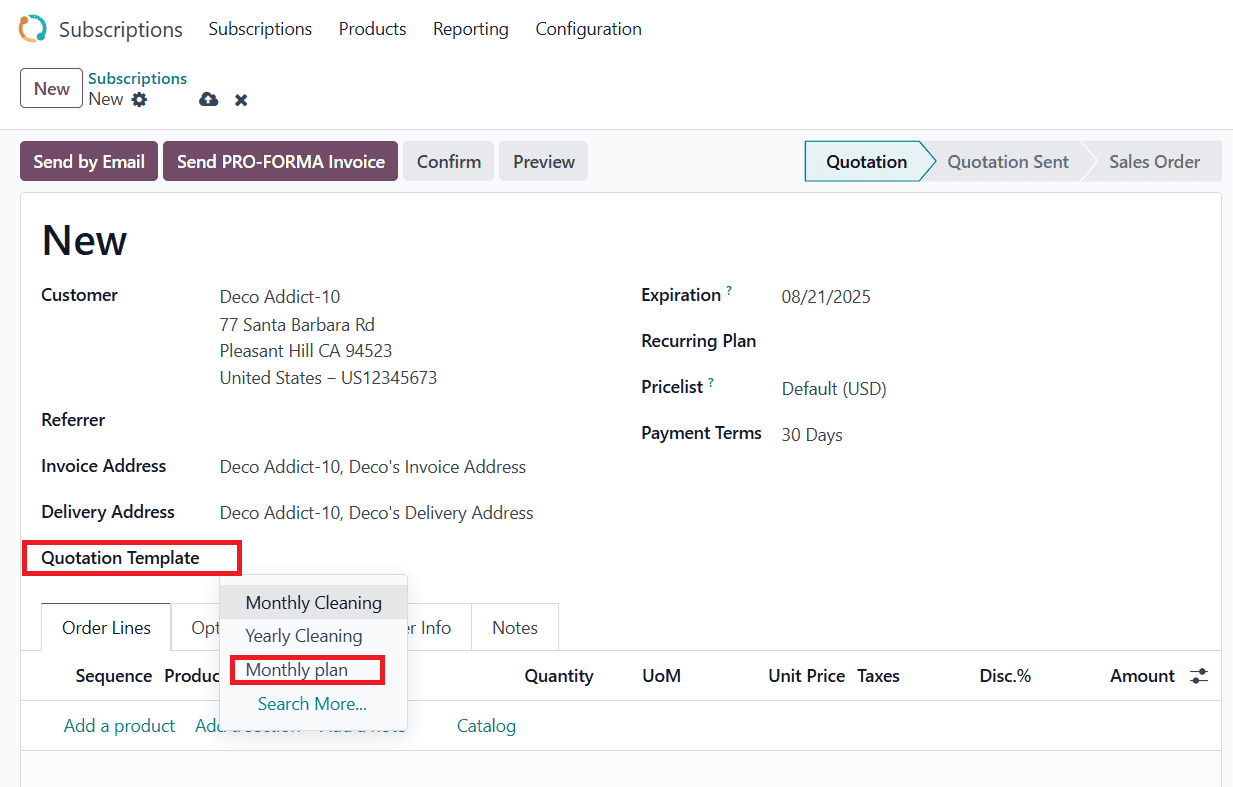This screenshot has height=787, width=1233.
Task: Click the Taxes column header
Action: click(878, 676)
